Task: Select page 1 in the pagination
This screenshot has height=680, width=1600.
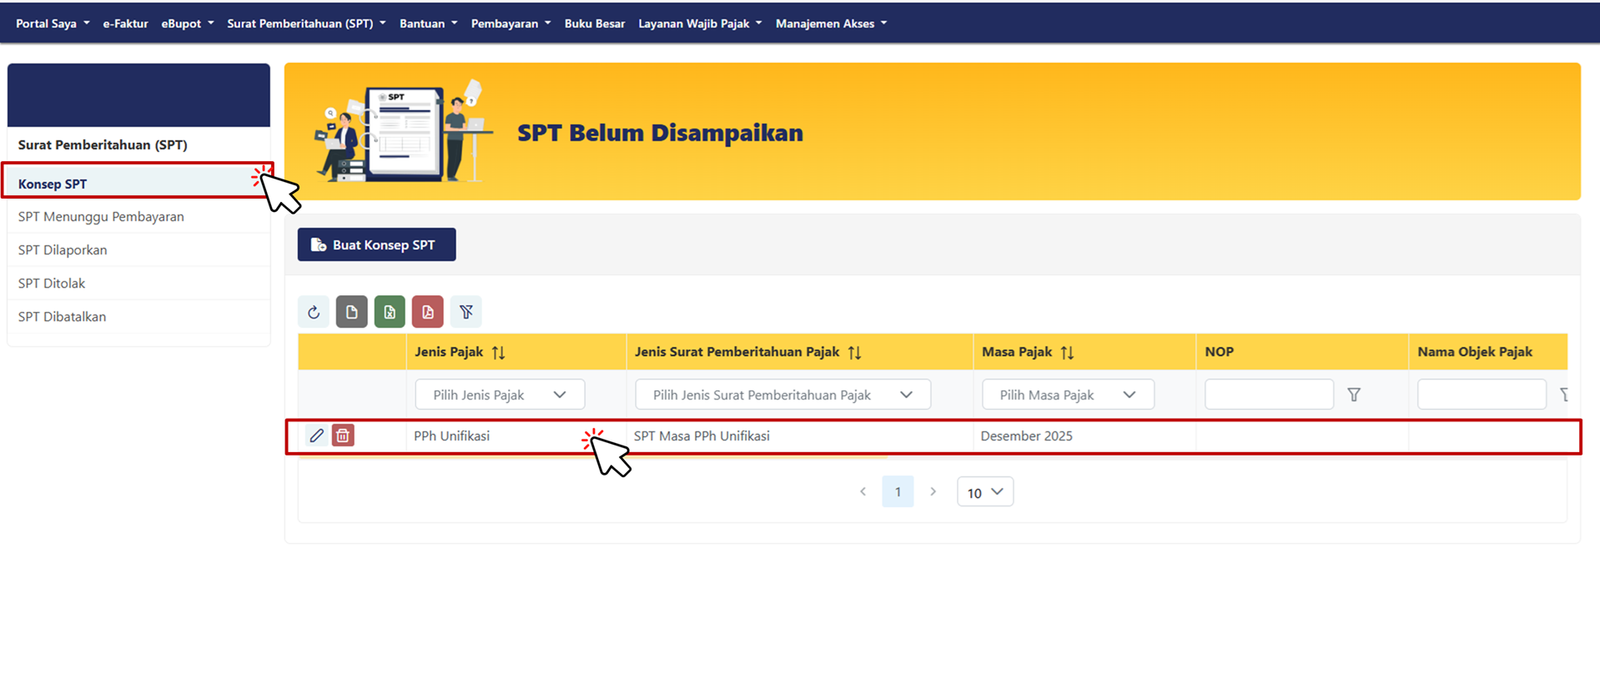Action: tap(898, 492)
